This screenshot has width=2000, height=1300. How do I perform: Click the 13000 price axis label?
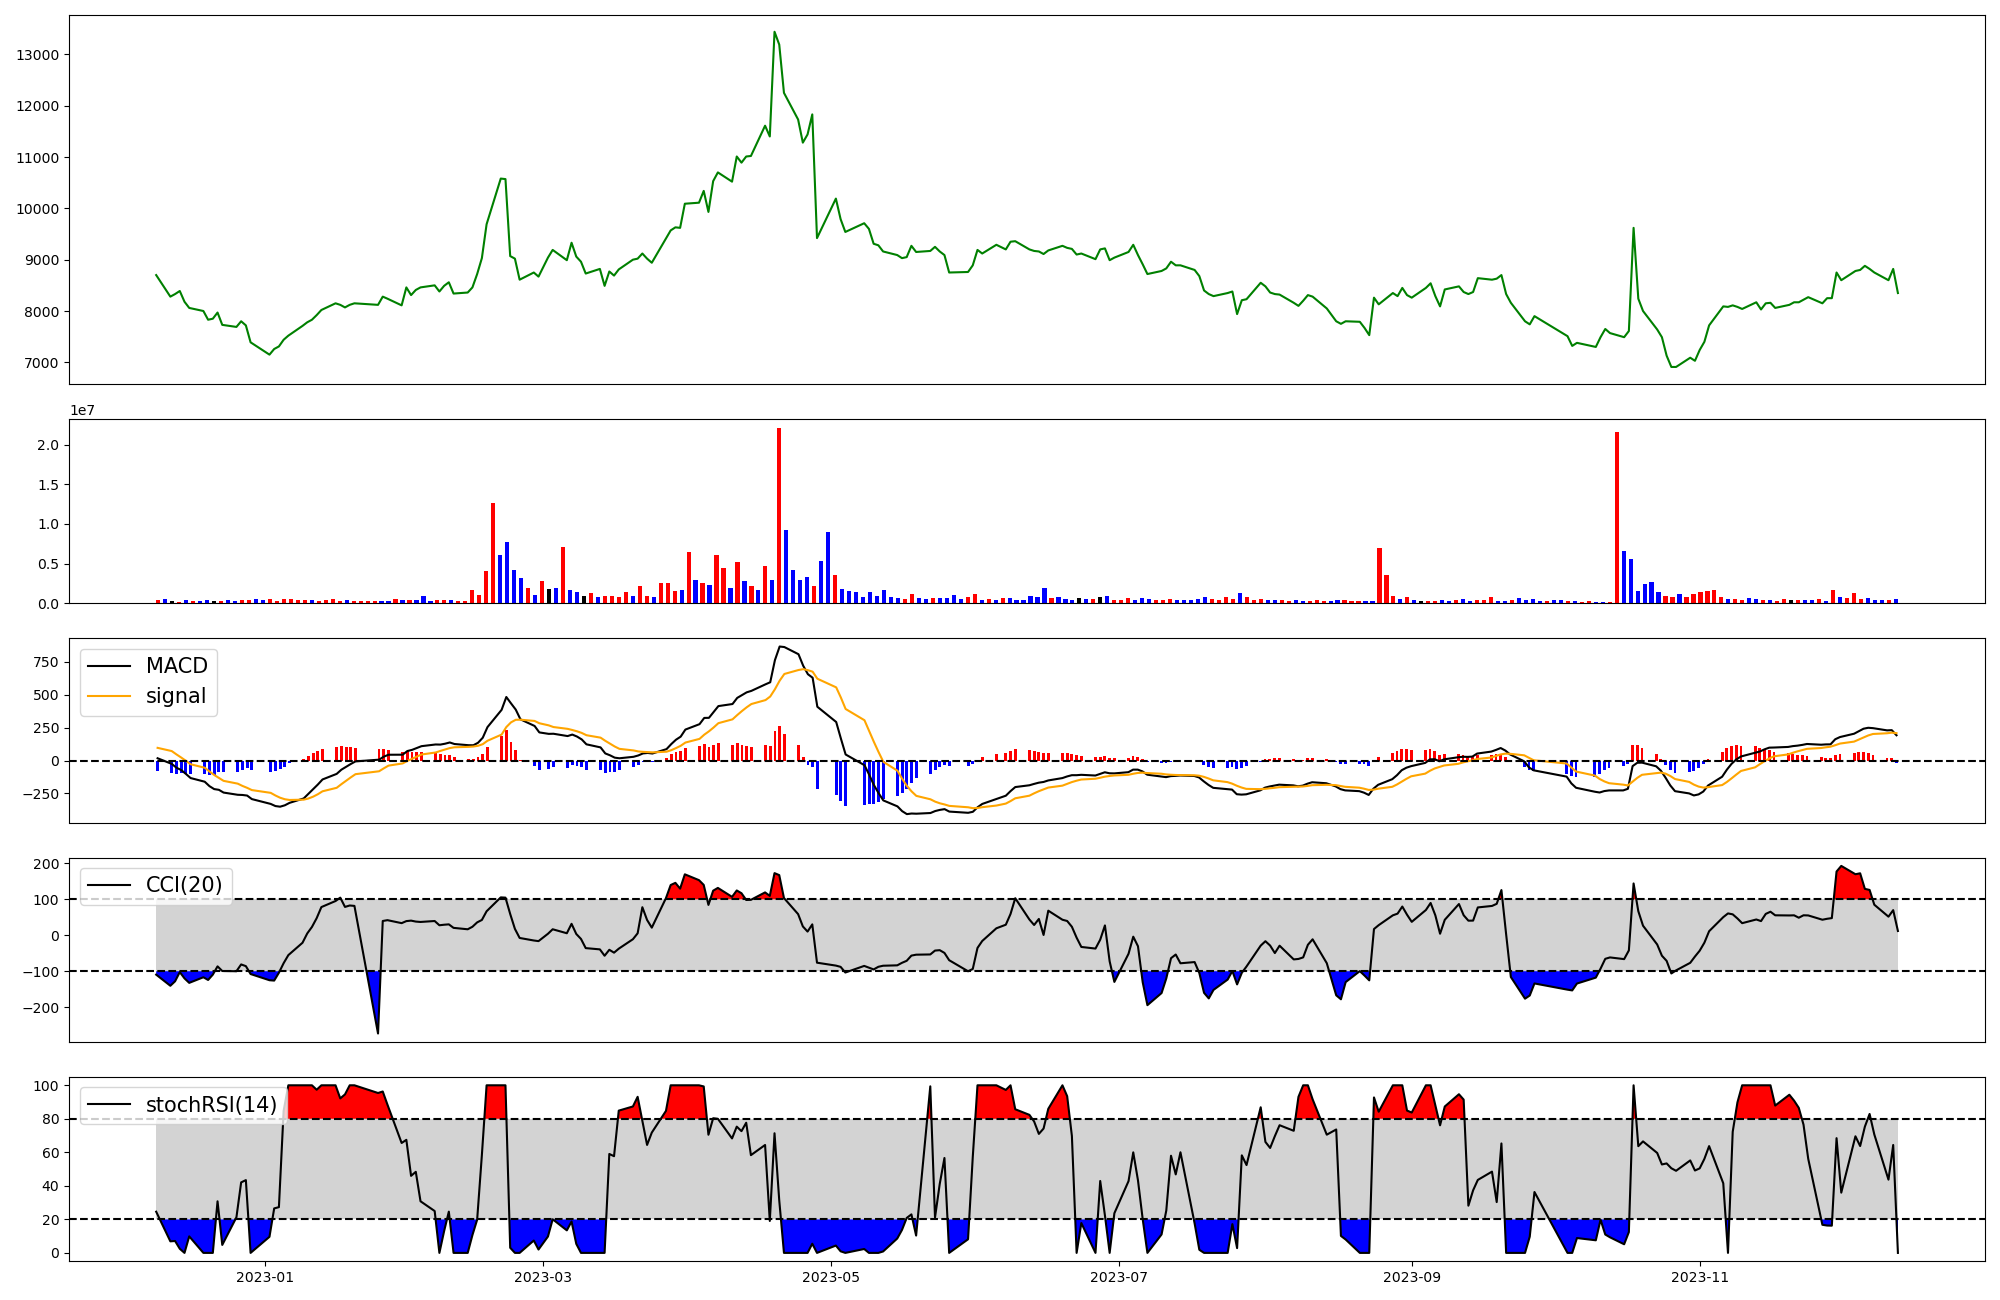tap(37, 55)
